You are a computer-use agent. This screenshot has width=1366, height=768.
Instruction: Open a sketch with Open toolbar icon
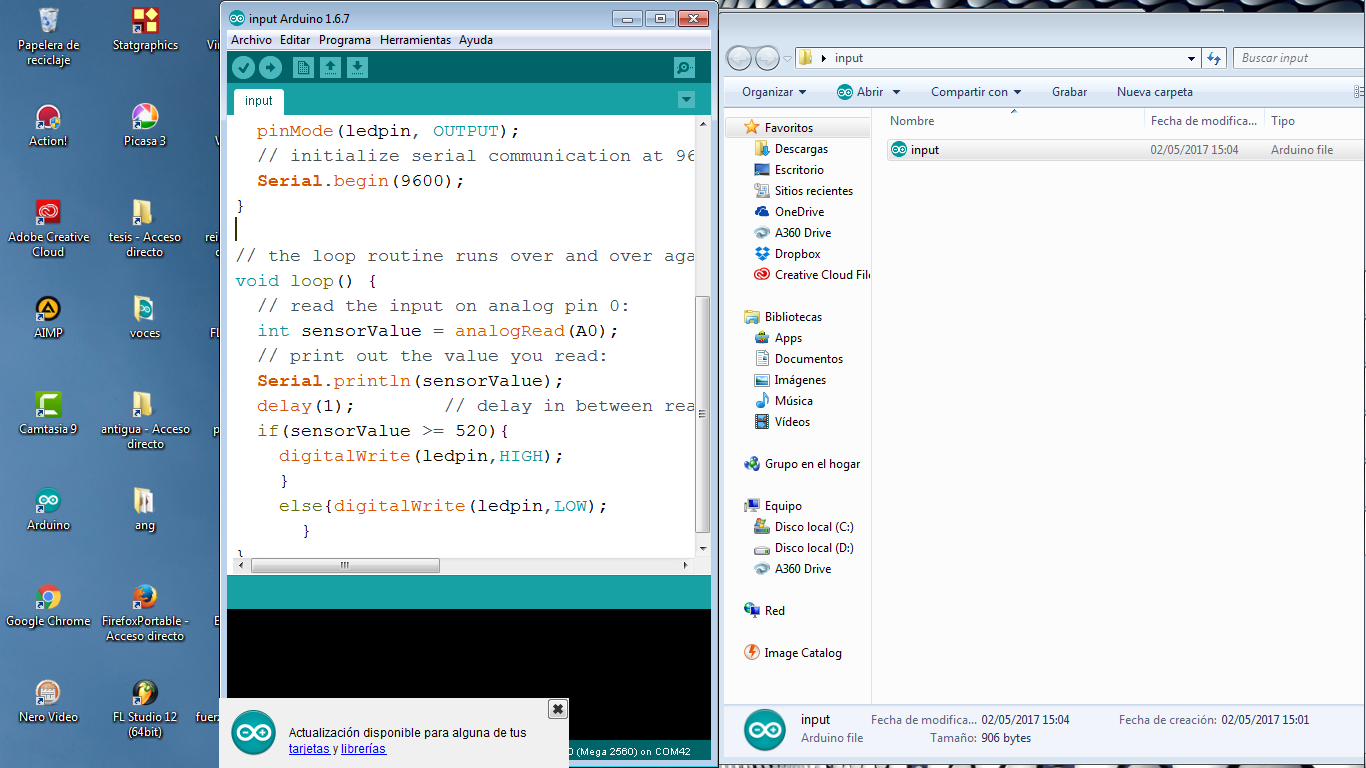330,67
